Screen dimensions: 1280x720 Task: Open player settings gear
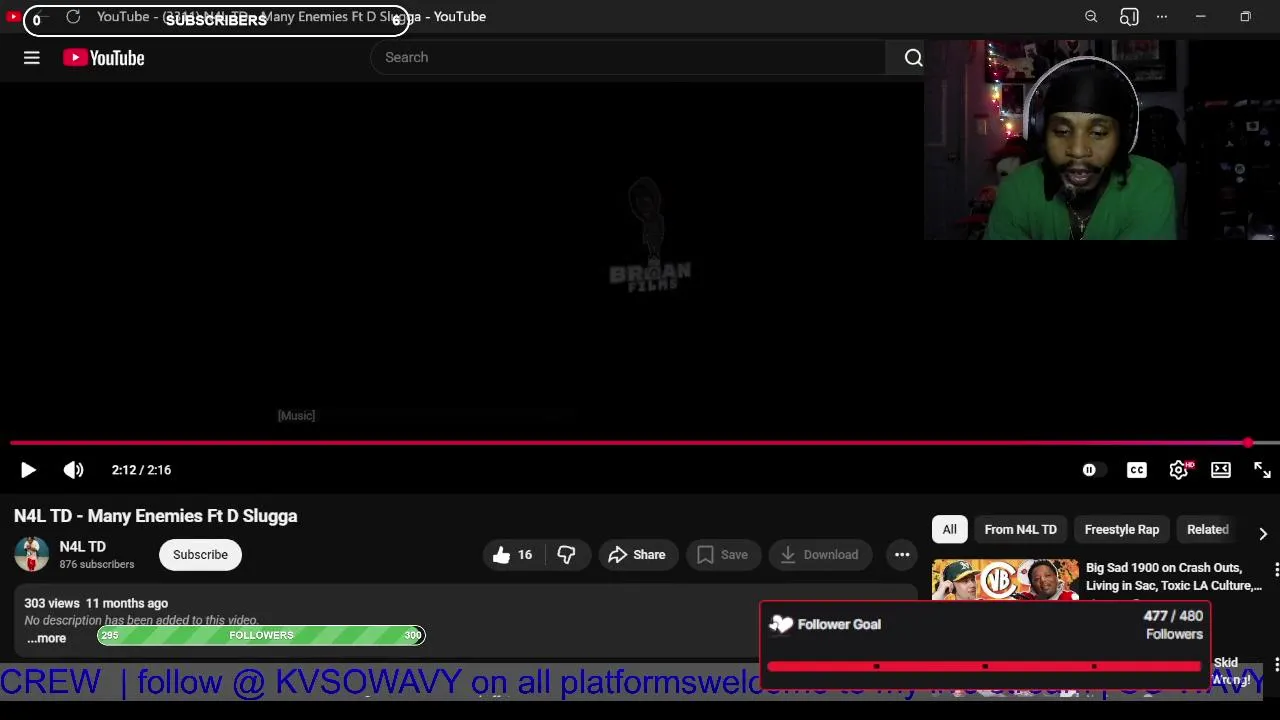(1179, 470)
